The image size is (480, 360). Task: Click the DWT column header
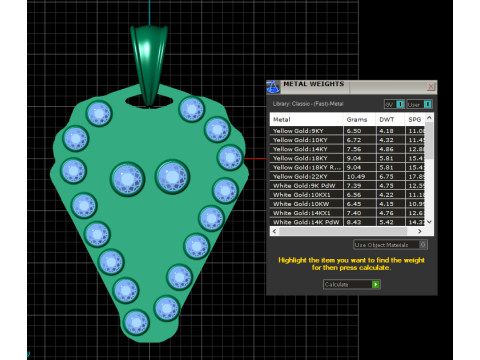tap(390, 119)
